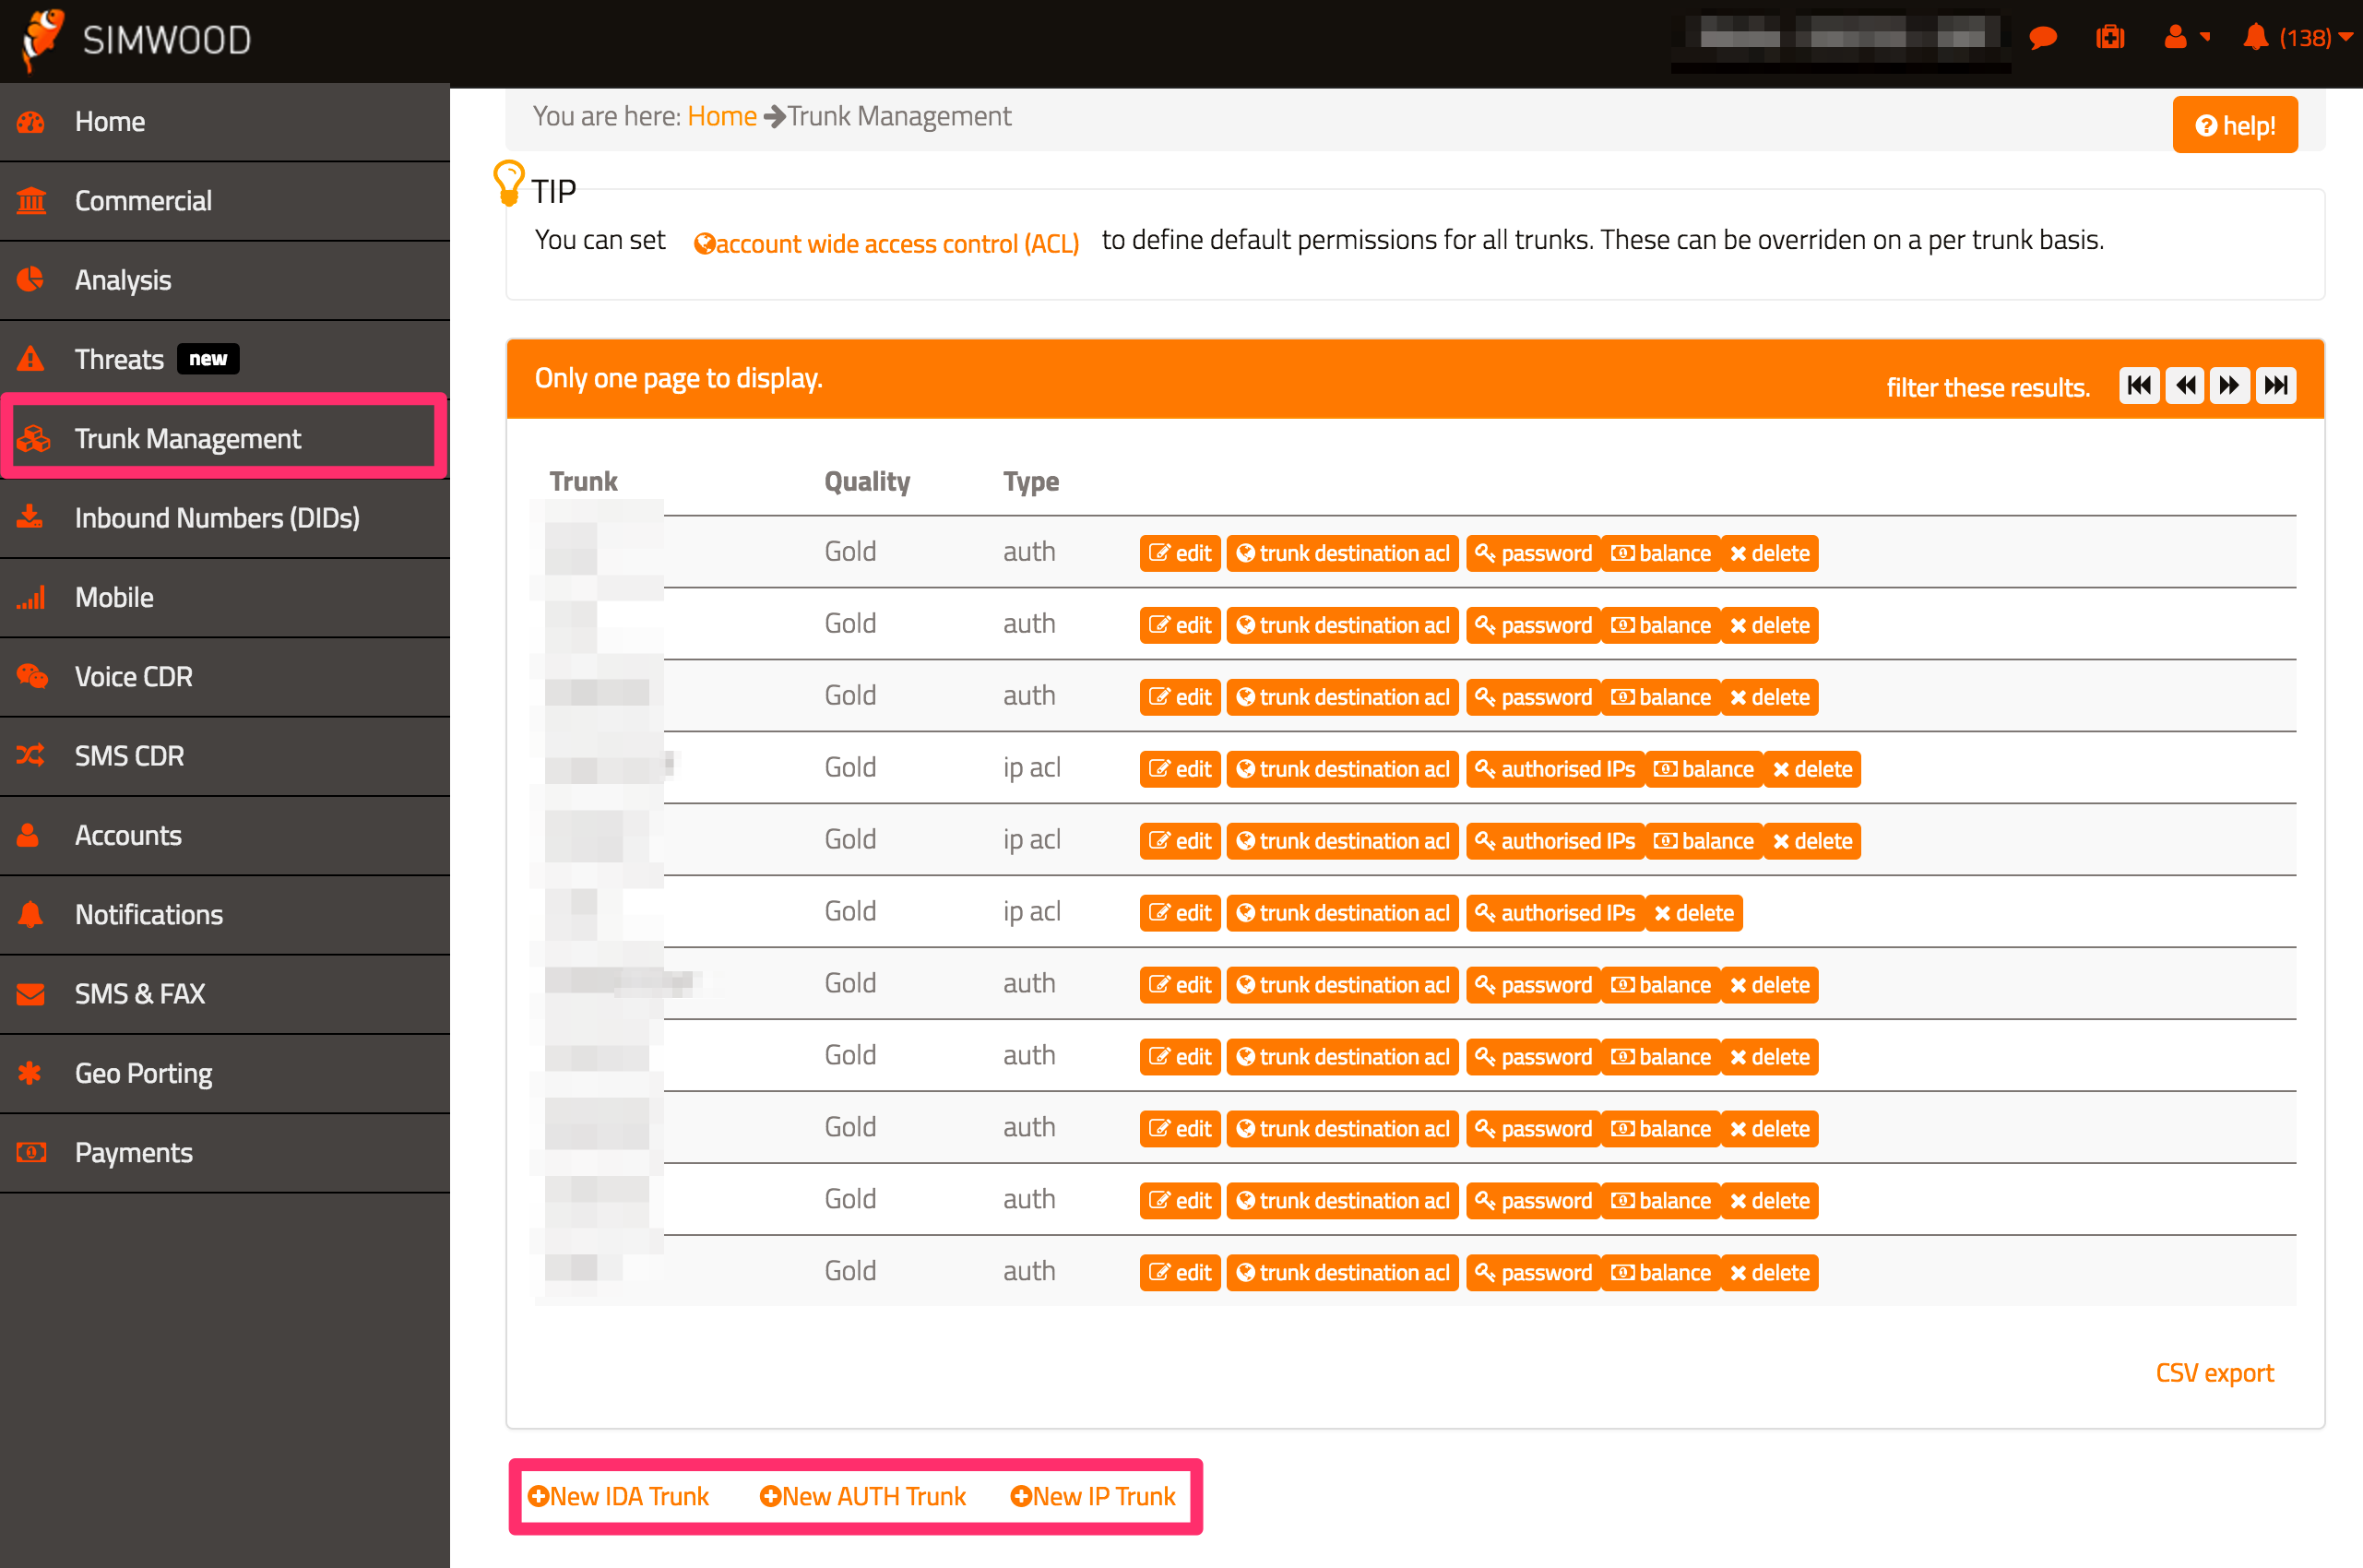Open Geo Porting sidebar item

tap(225, 1073)
